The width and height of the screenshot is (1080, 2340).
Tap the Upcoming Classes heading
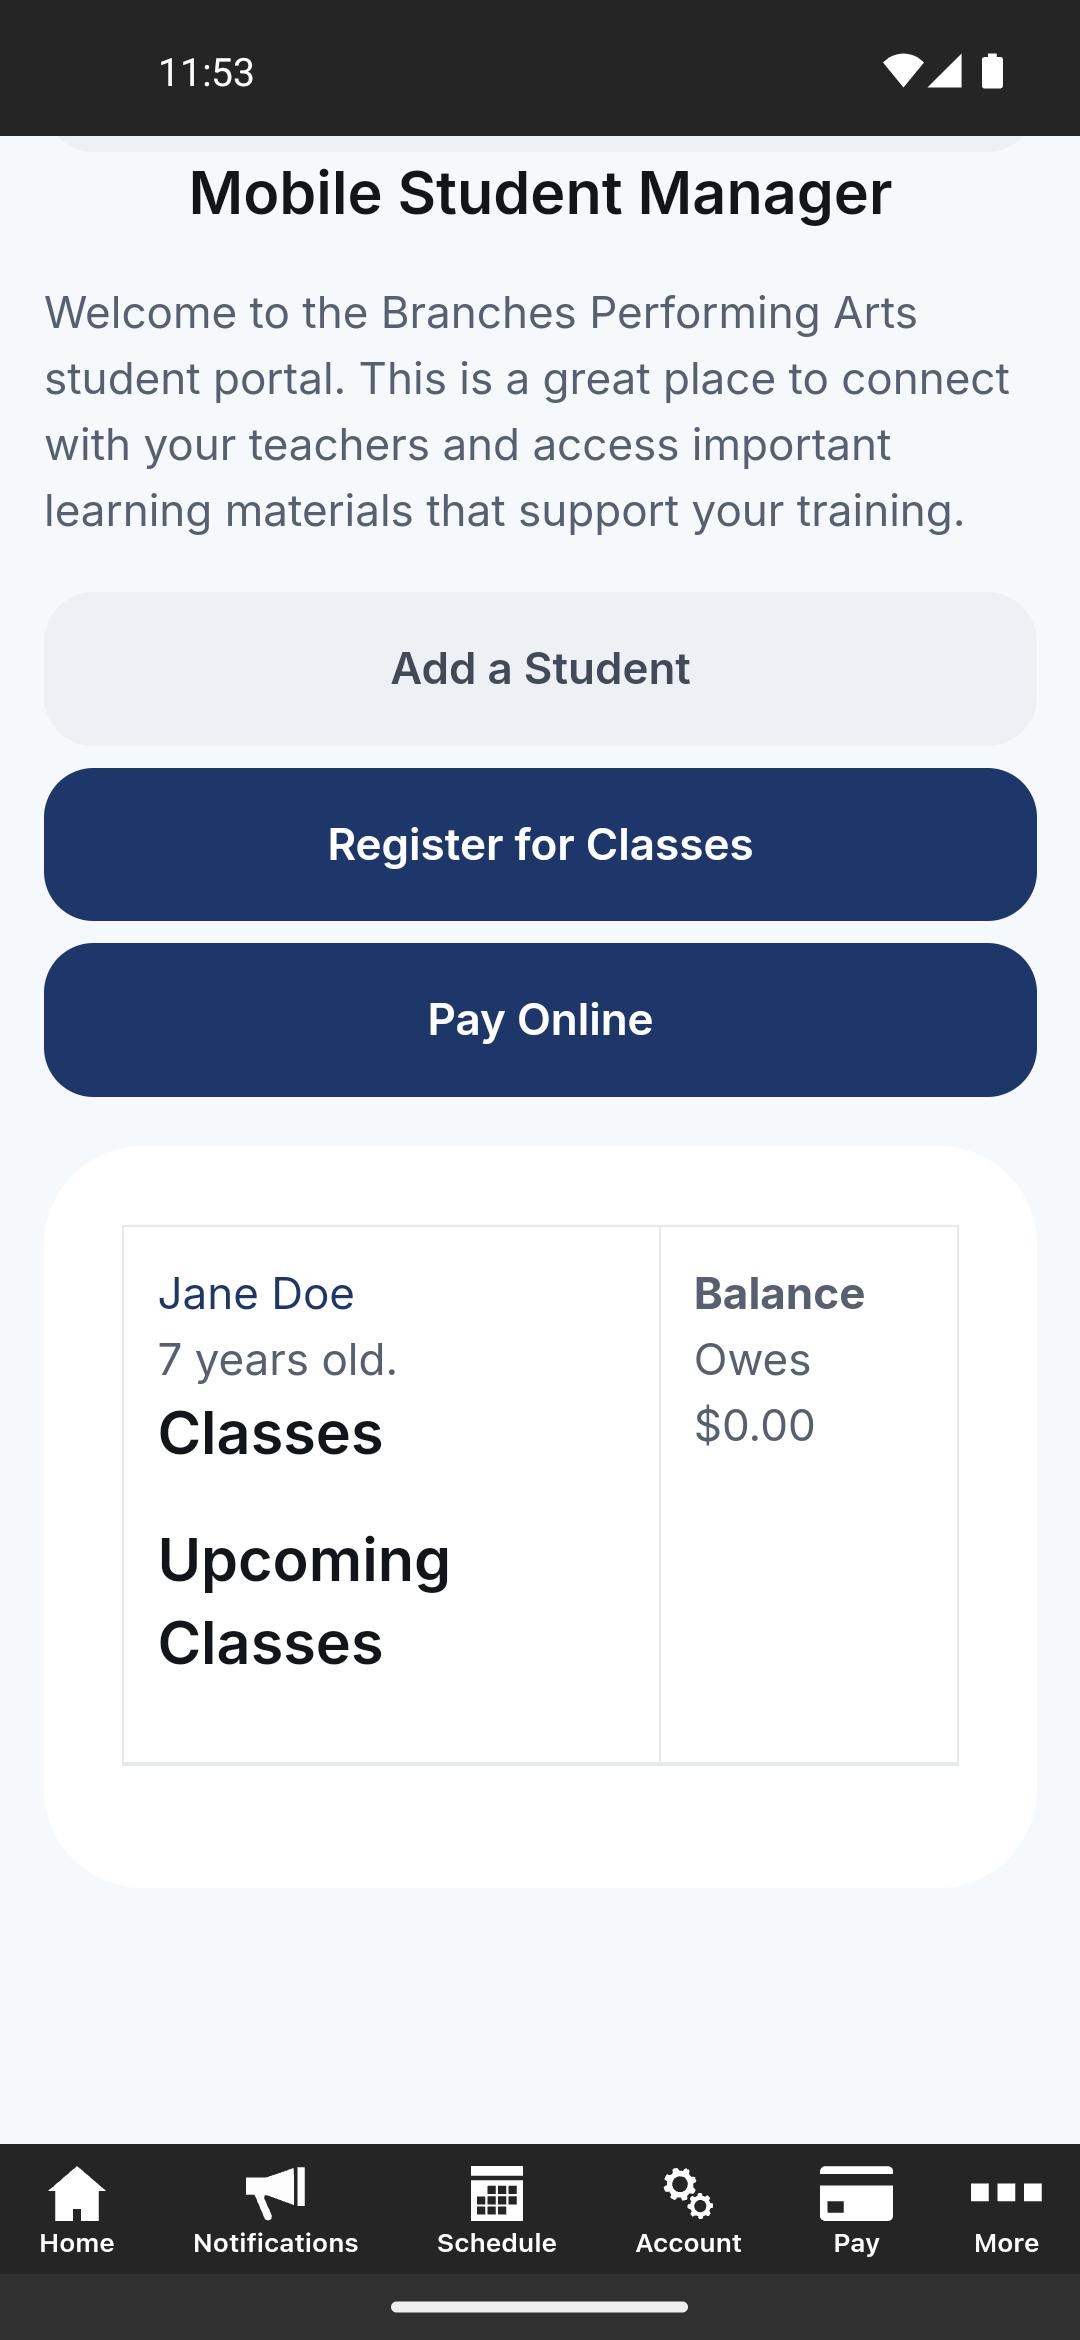pyautogui.click(x=304, y=1601)
